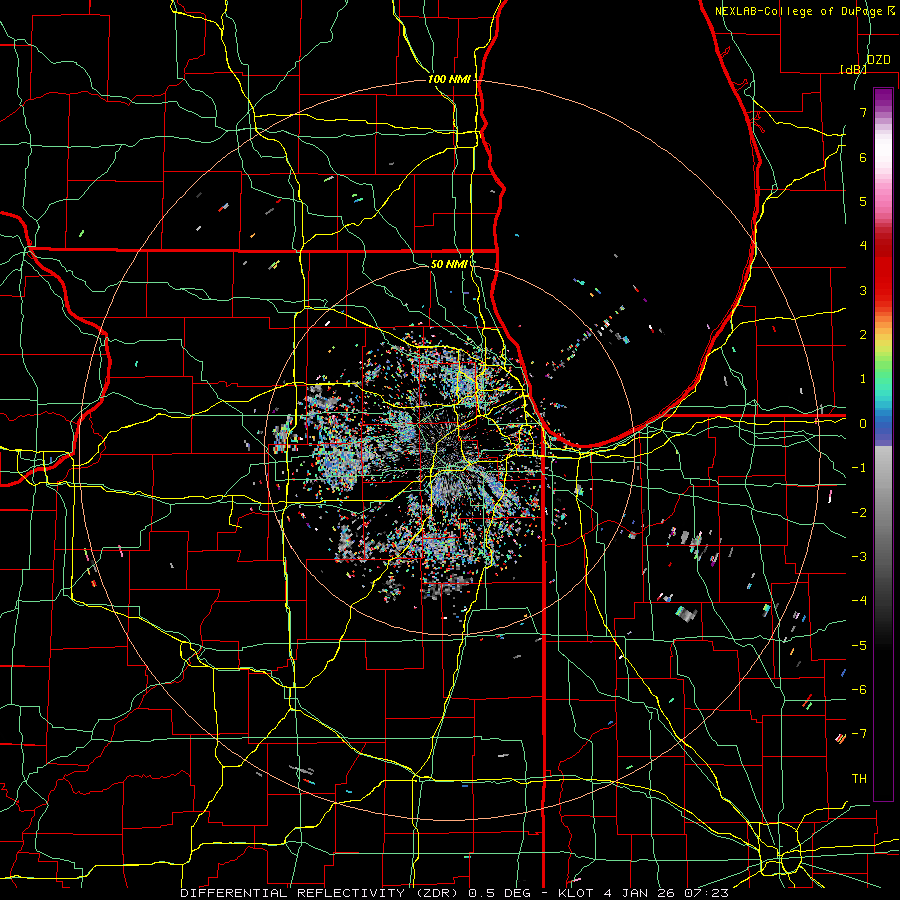900x900 pixels.
Task: Click the 7 value on the scale
Action: pyautogui.click(x=863, y=112)
